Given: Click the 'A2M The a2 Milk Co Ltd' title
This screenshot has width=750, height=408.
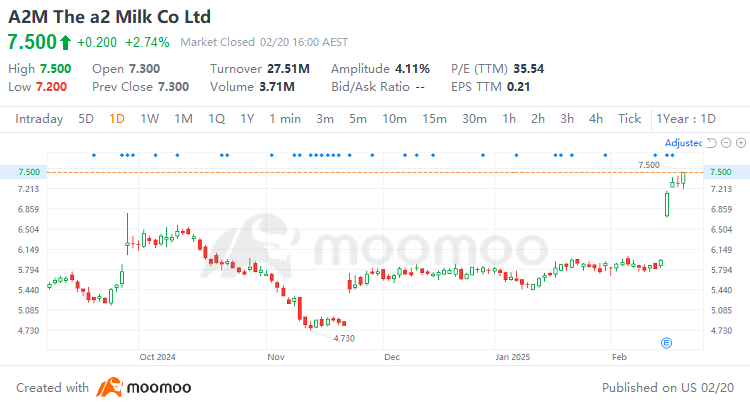Looking at the screenshot, I should 110,17.
